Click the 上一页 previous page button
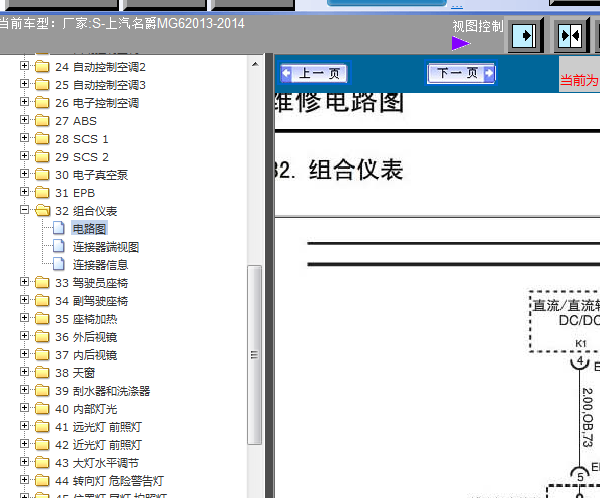The width and height of the screenshot is (600, 498). (315, 73)
